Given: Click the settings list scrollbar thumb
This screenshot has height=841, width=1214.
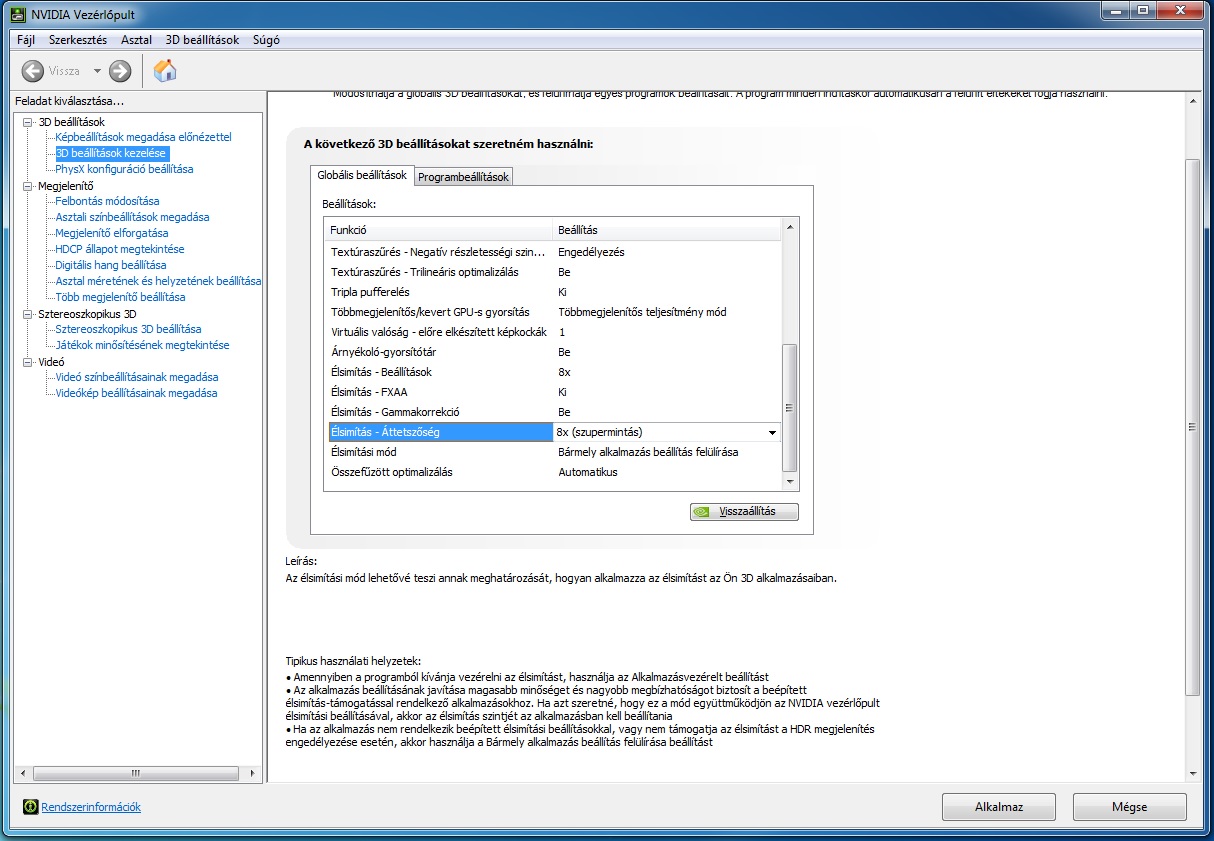Looking at the screenshot, I should coord(790,407).
